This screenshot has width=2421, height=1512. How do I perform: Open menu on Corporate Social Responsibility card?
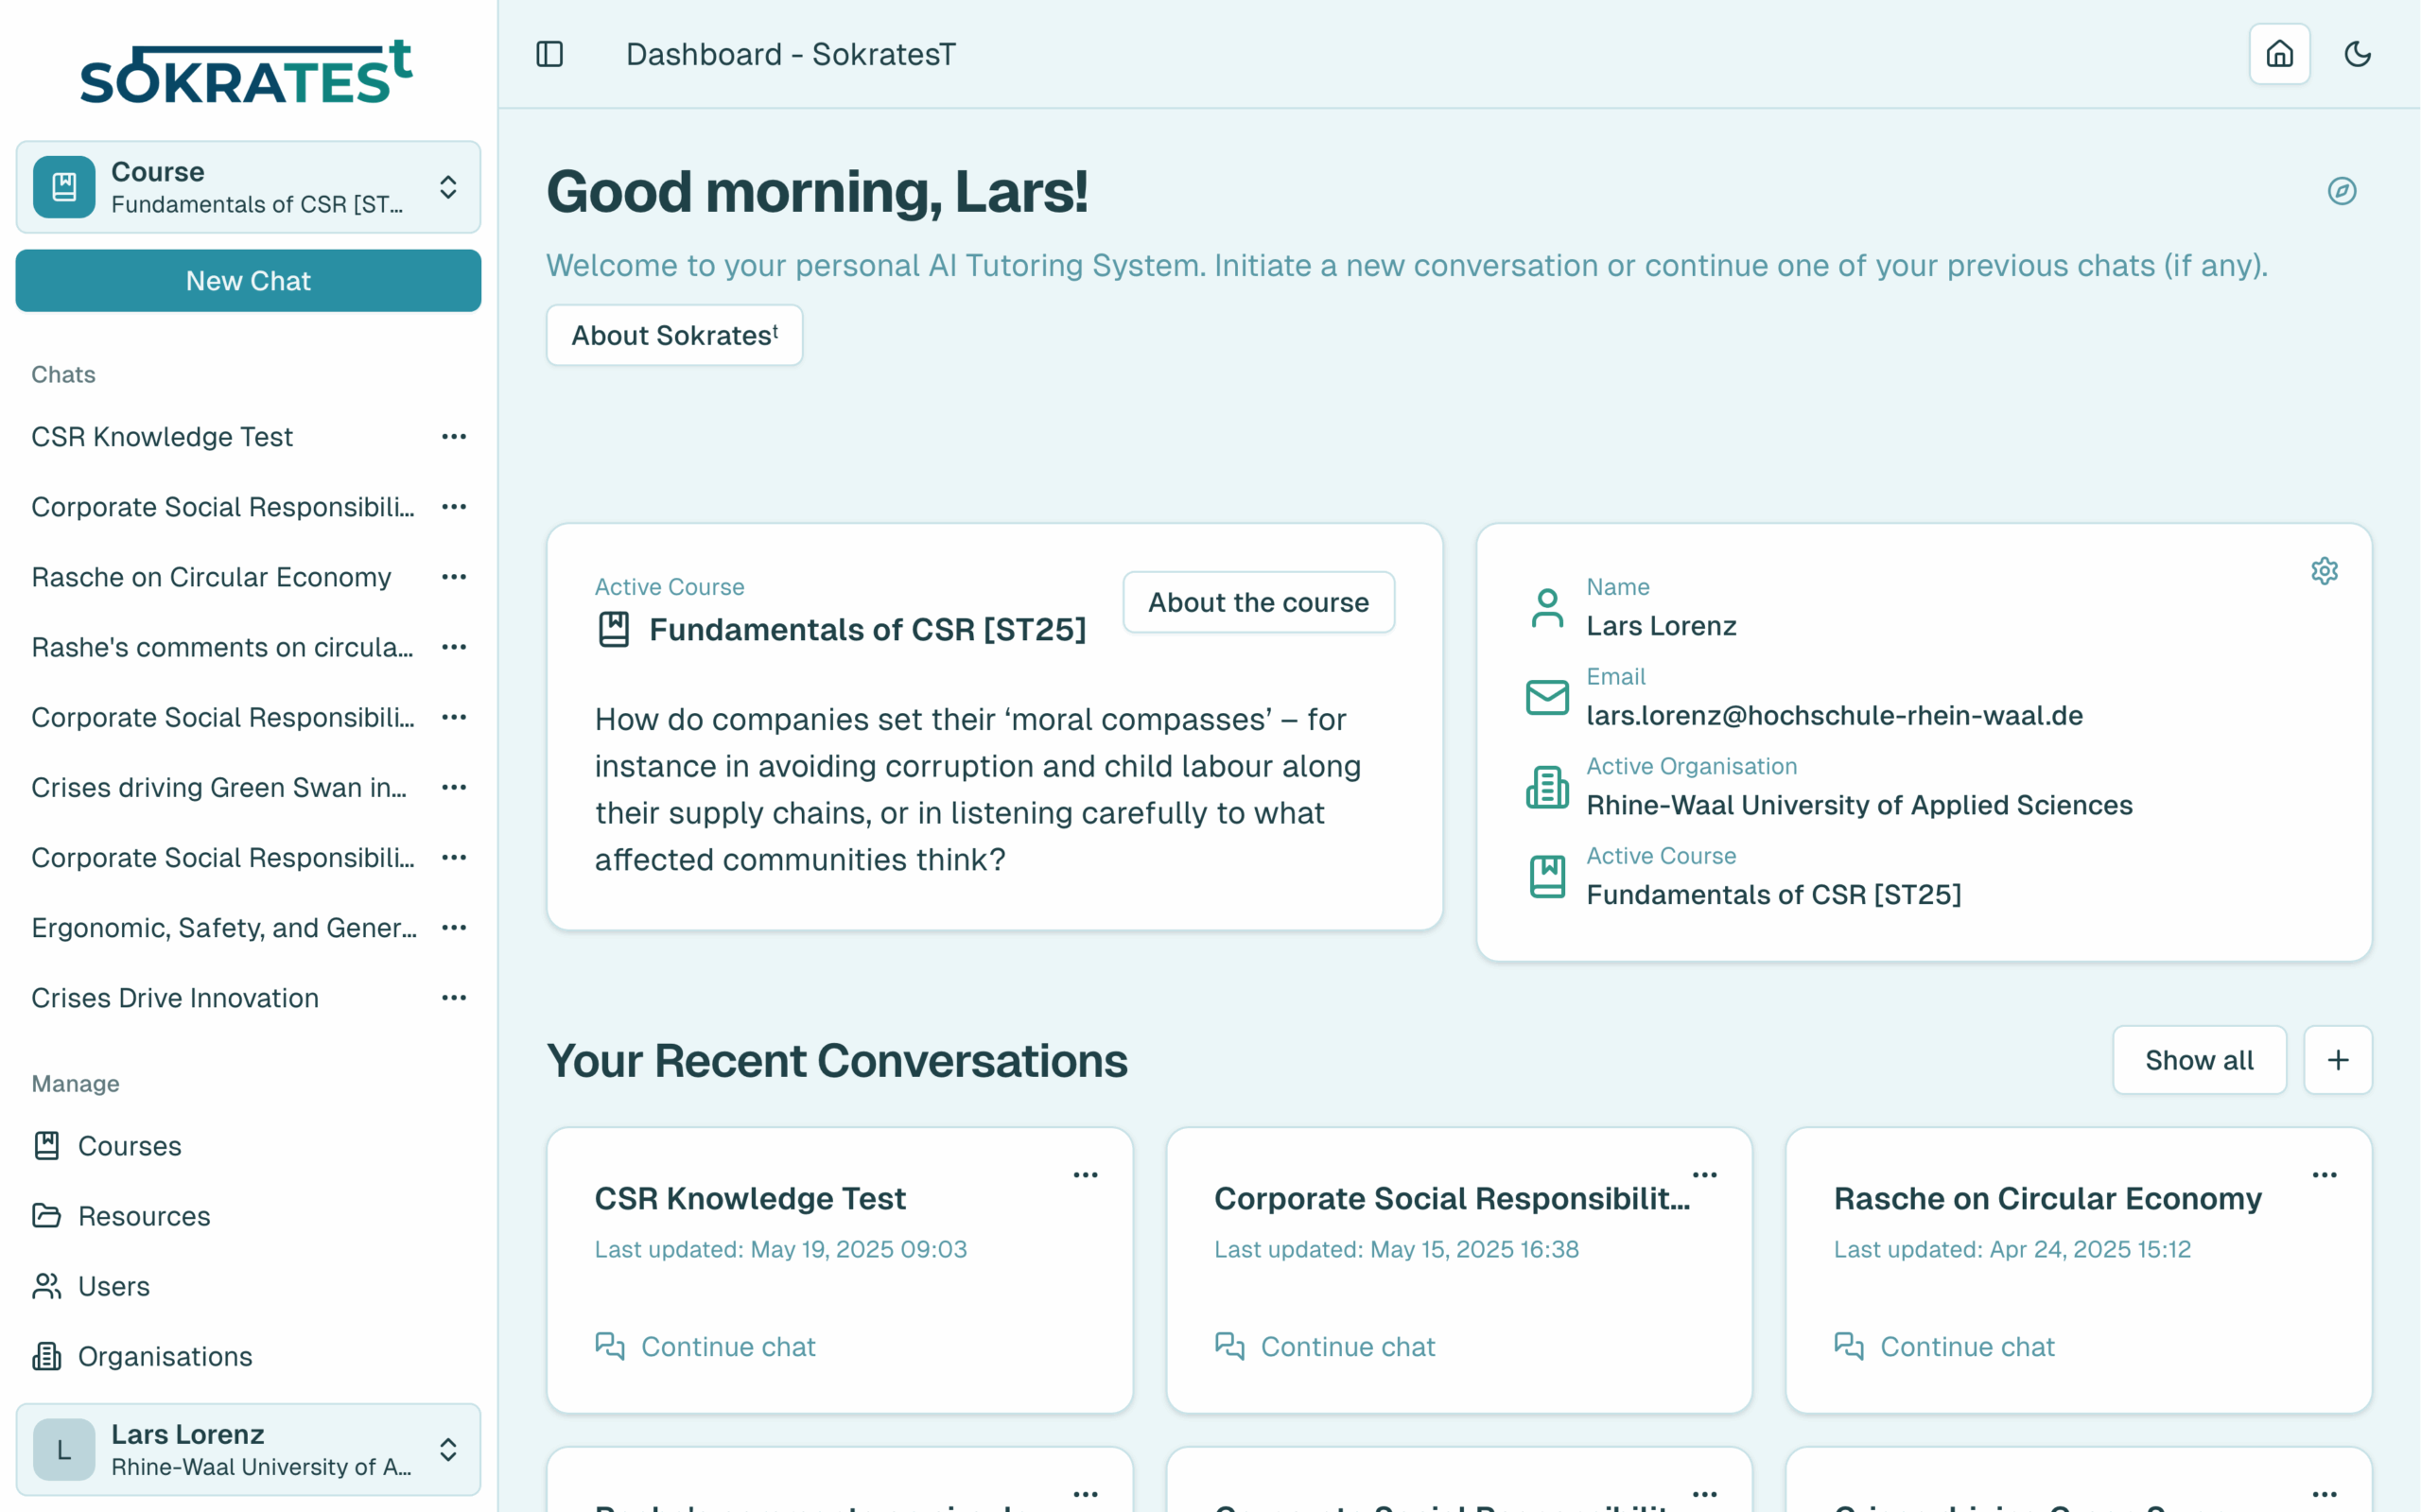(1705, 1175)
